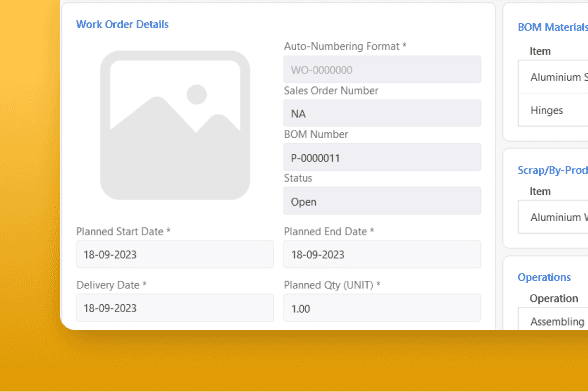Viewport: 588px width, 392px height.
Task: Click the Operations section heading
Action: pos(544,277)
